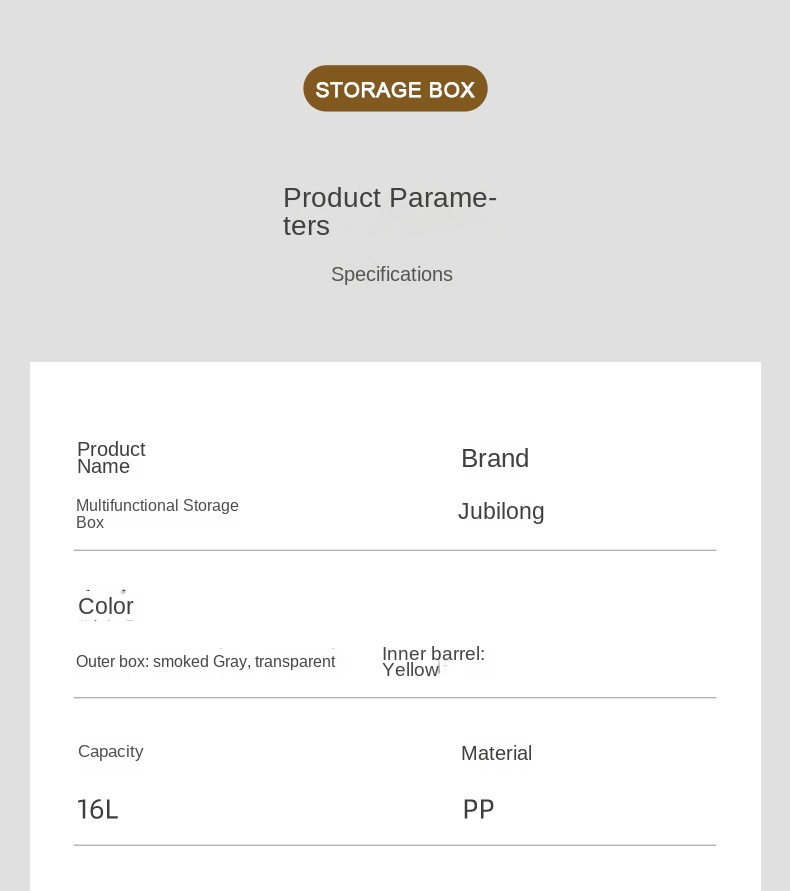
Task: Click the Color label
Action: (105, 606)
